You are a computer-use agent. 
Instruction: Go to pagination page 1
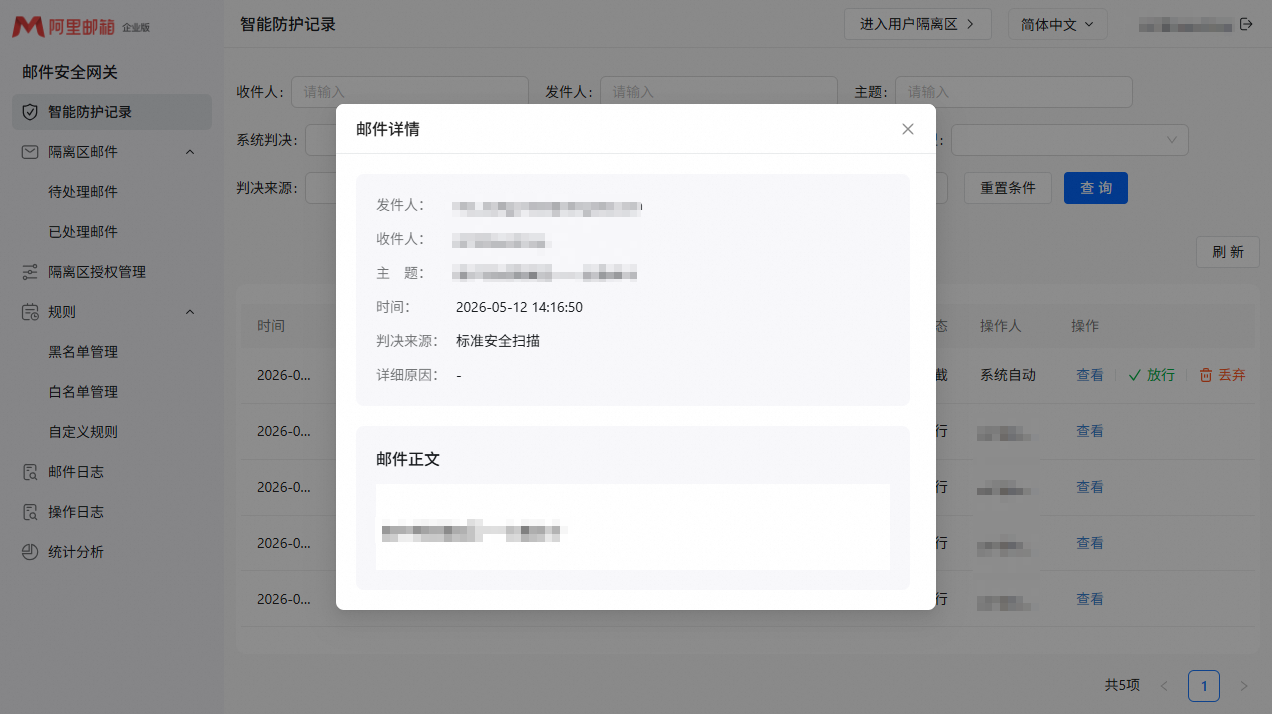pos(1204,686)
